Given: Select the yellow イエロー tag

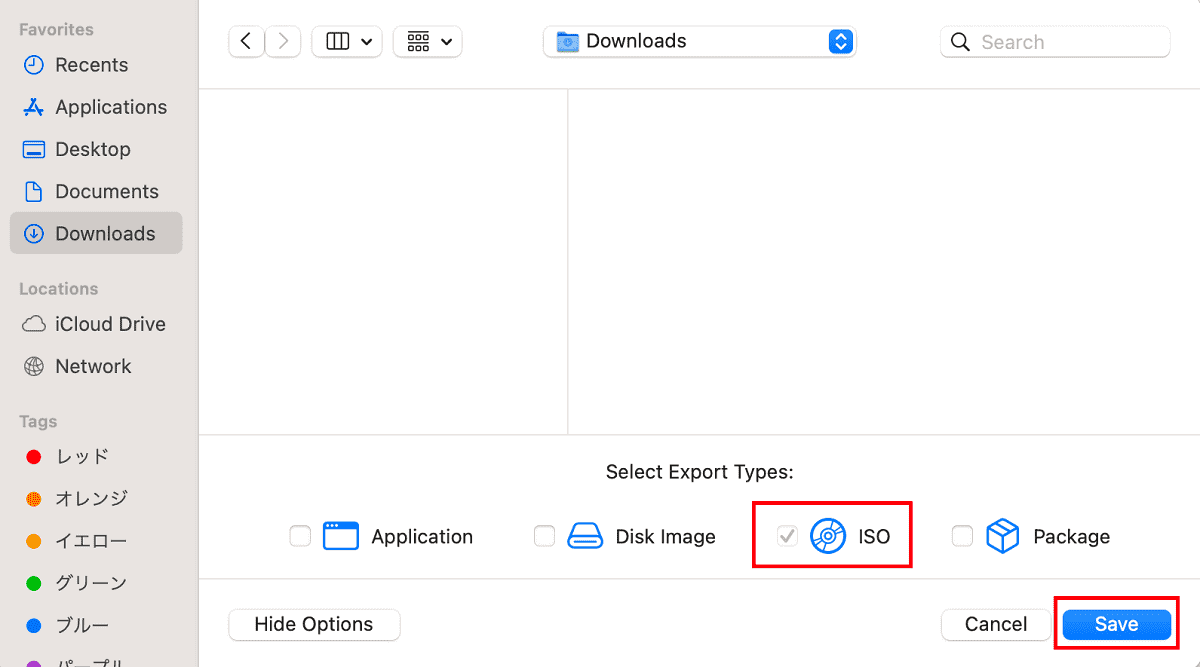Looking at the screenshot, I should click(96, 541).
